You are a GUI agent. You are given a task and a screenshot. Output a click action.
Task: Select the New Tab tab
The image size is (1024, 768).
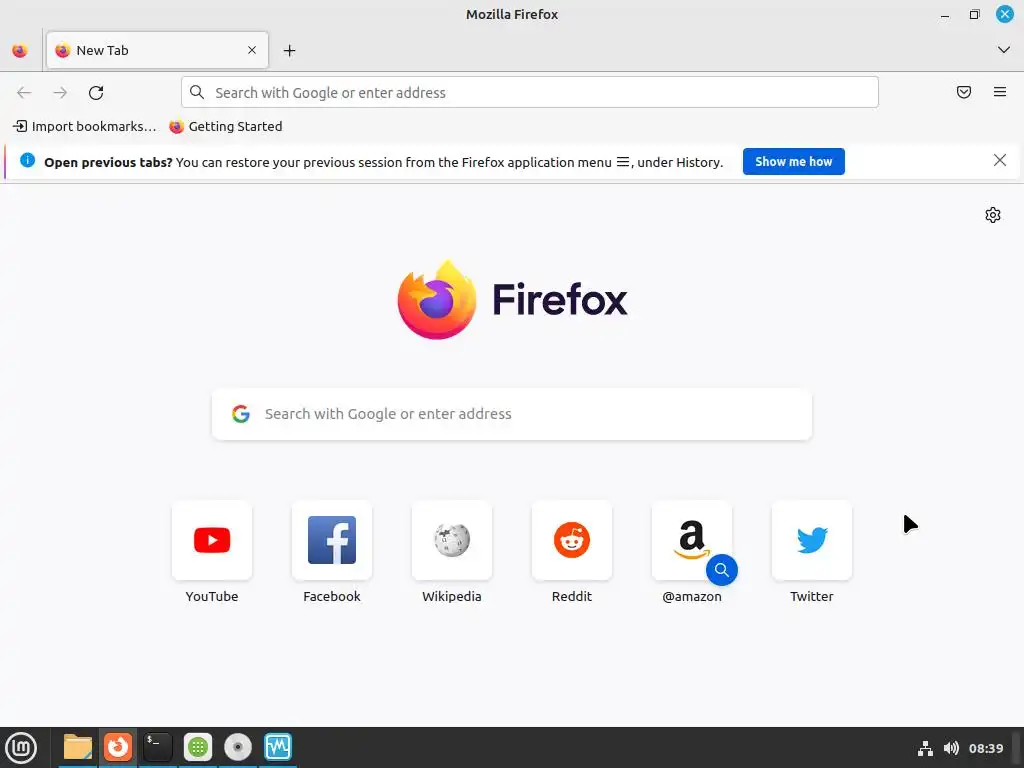click(157, 50)
